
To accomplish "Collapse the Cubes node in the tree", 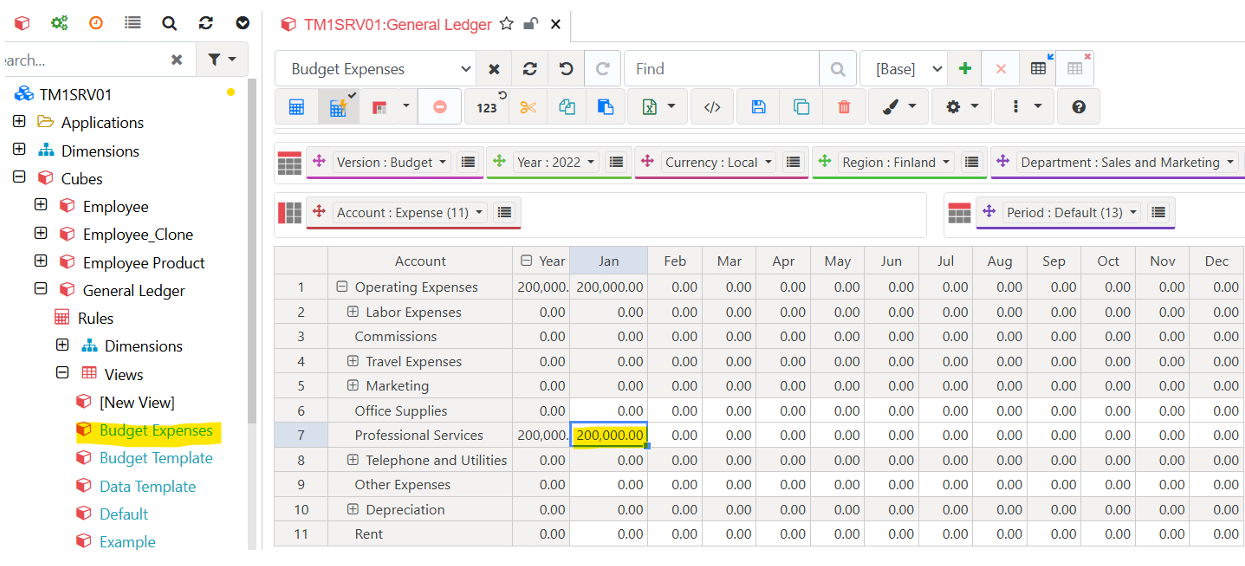I will (19, 178).
